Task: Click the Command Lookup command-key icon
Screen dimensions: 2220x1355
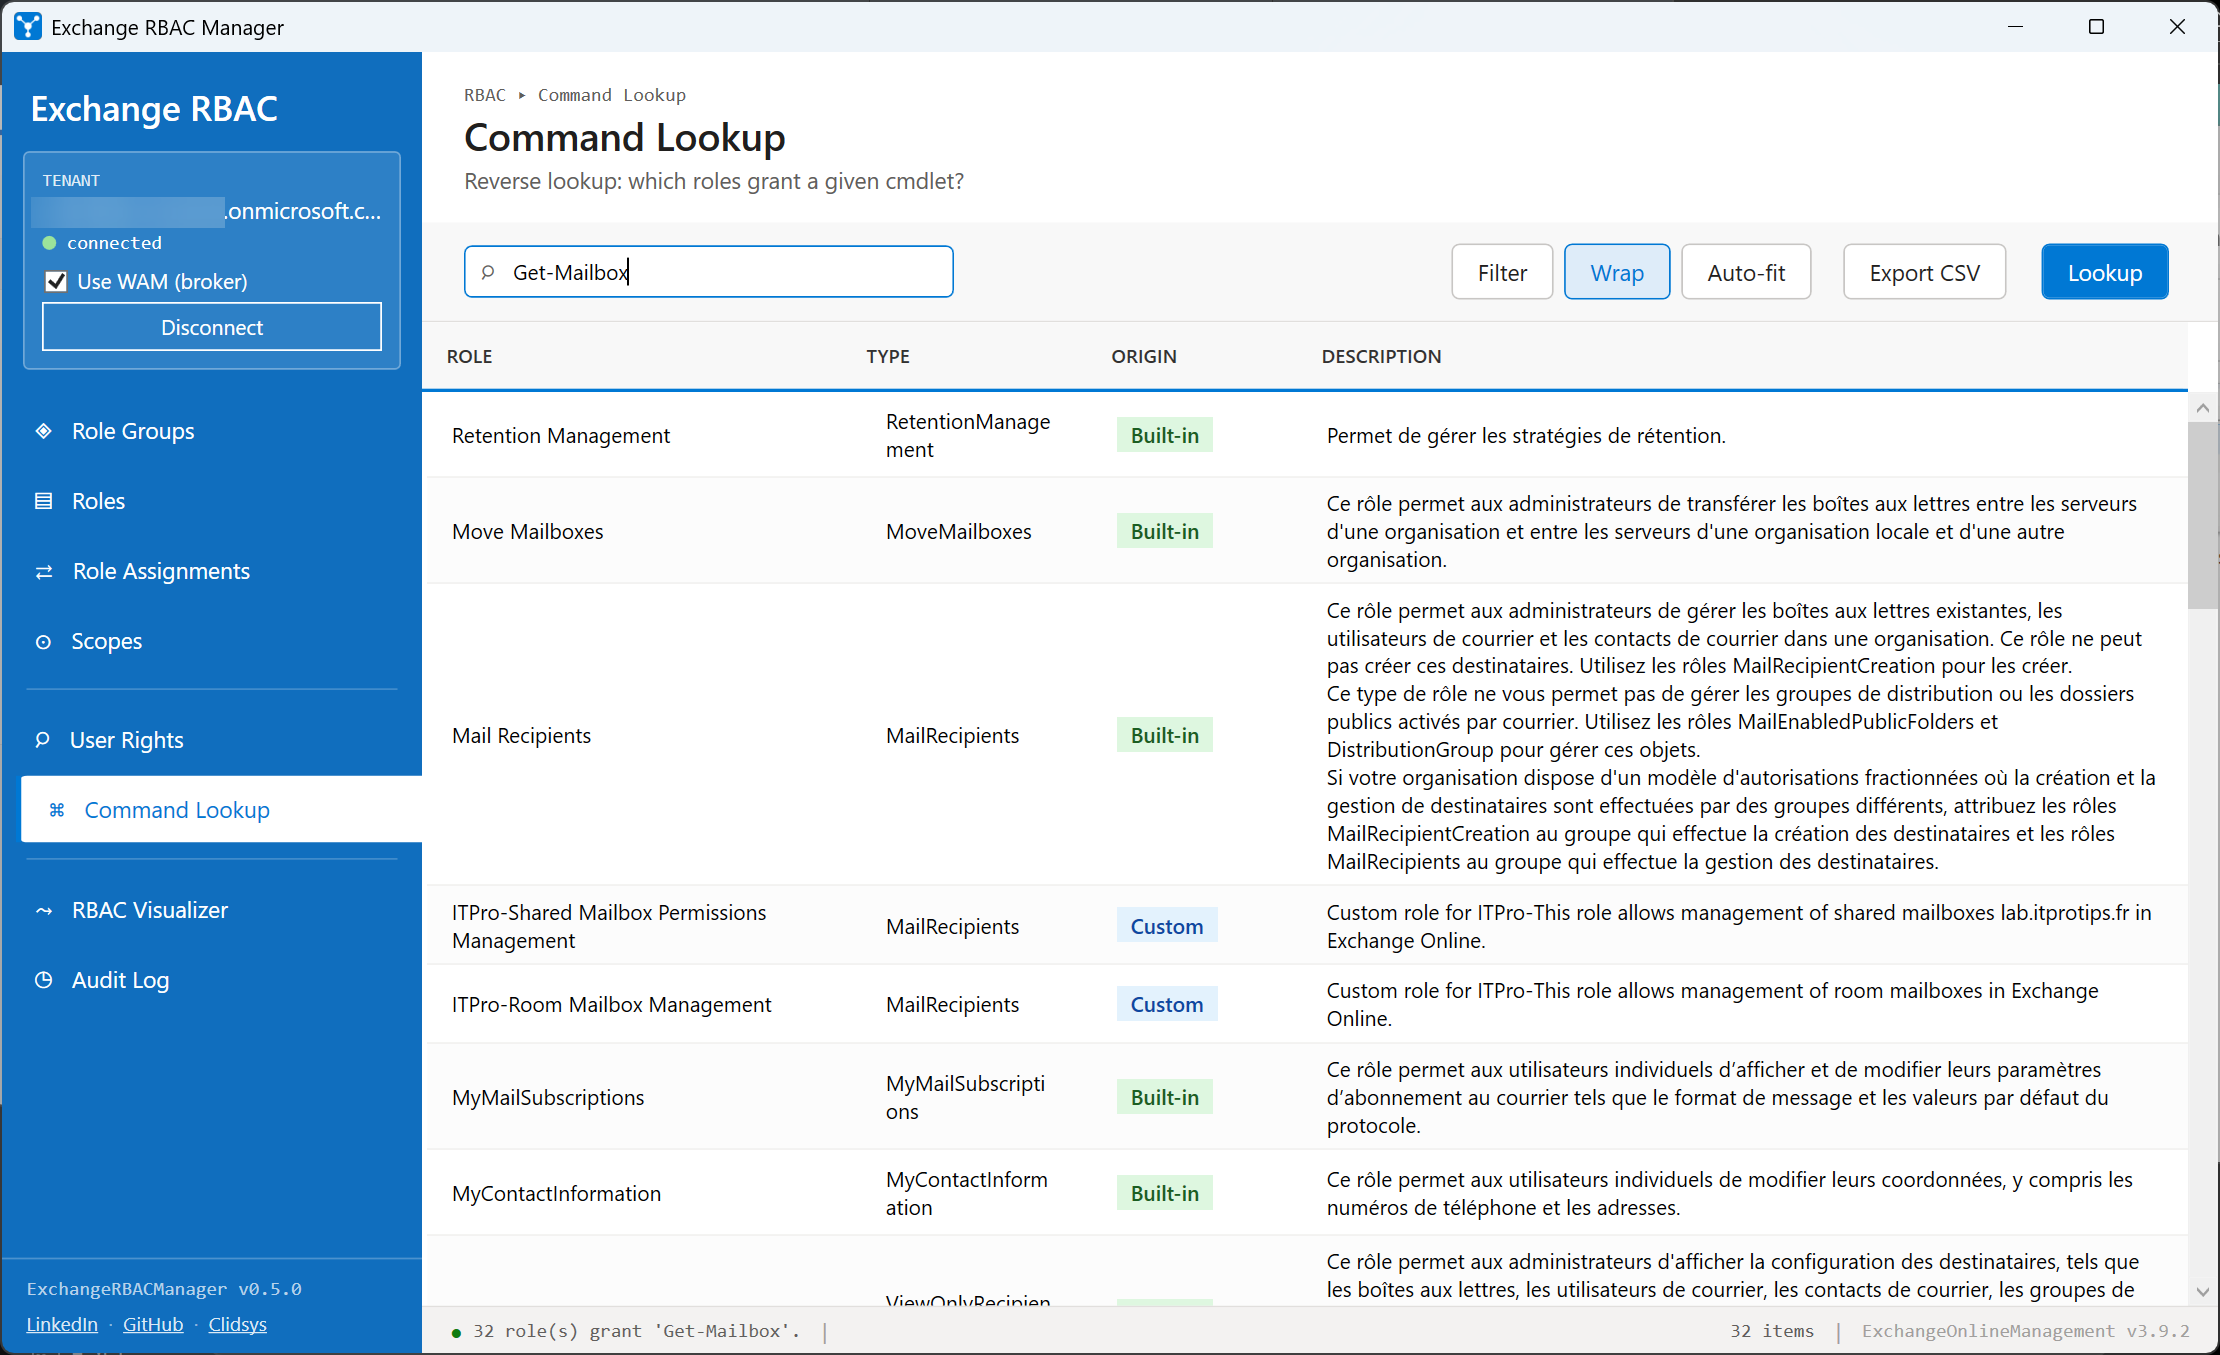Action: (57, 810)
